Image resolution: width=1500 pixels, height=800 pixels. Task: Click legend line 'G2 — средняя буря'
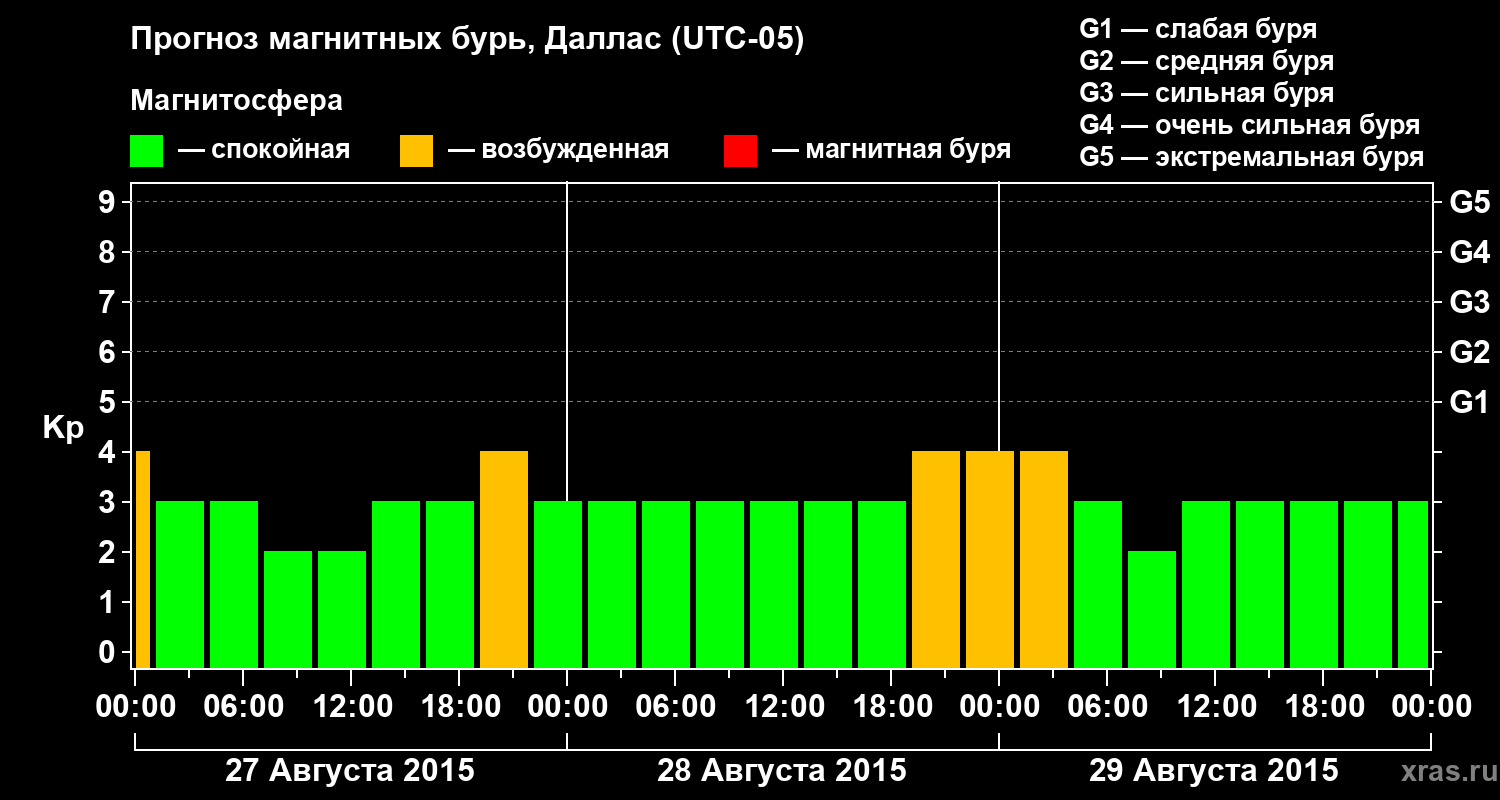point(1206,61)
